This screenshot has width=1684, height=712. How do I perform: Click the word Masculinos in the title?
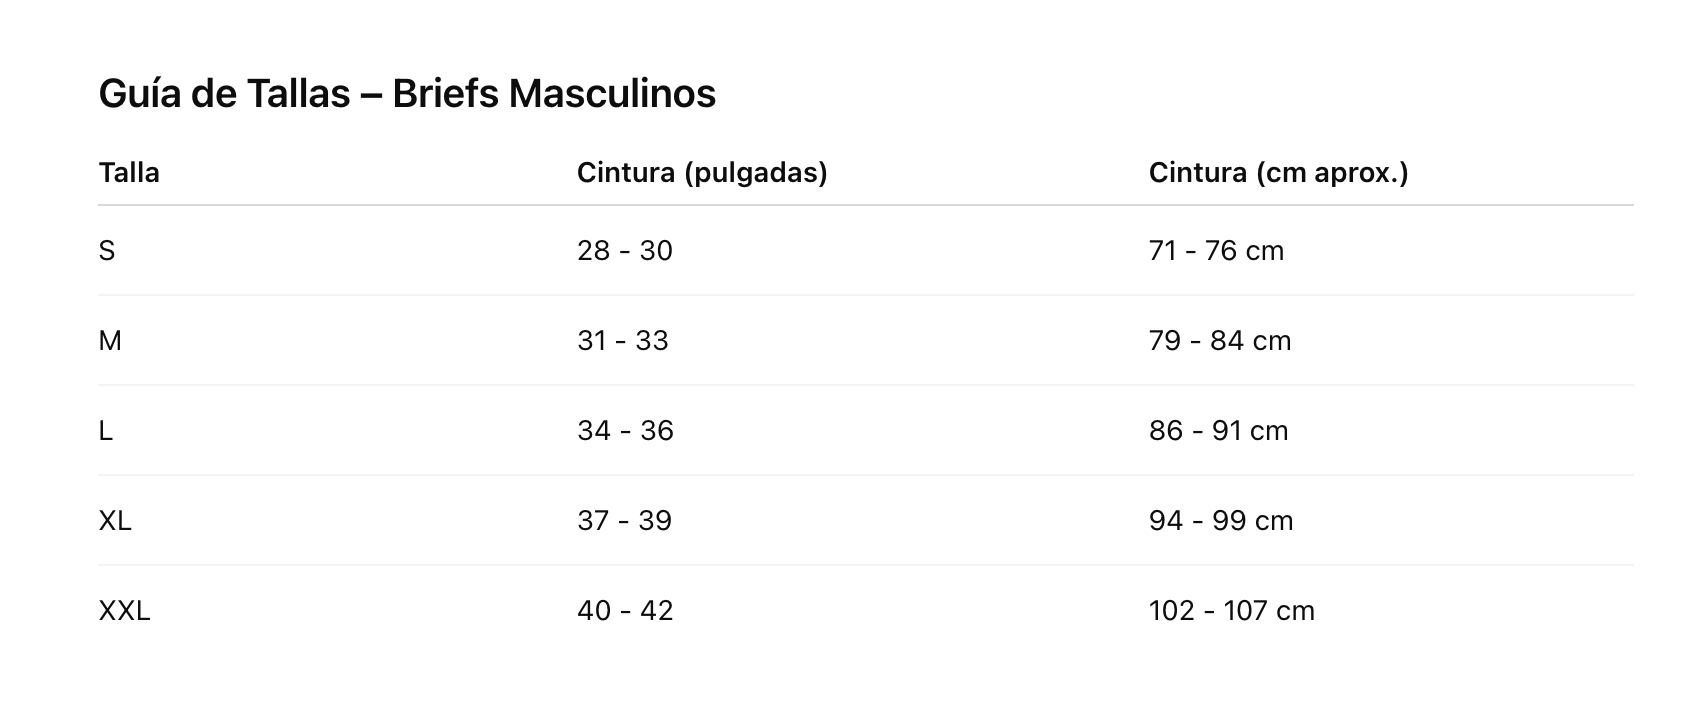(612, 94)
